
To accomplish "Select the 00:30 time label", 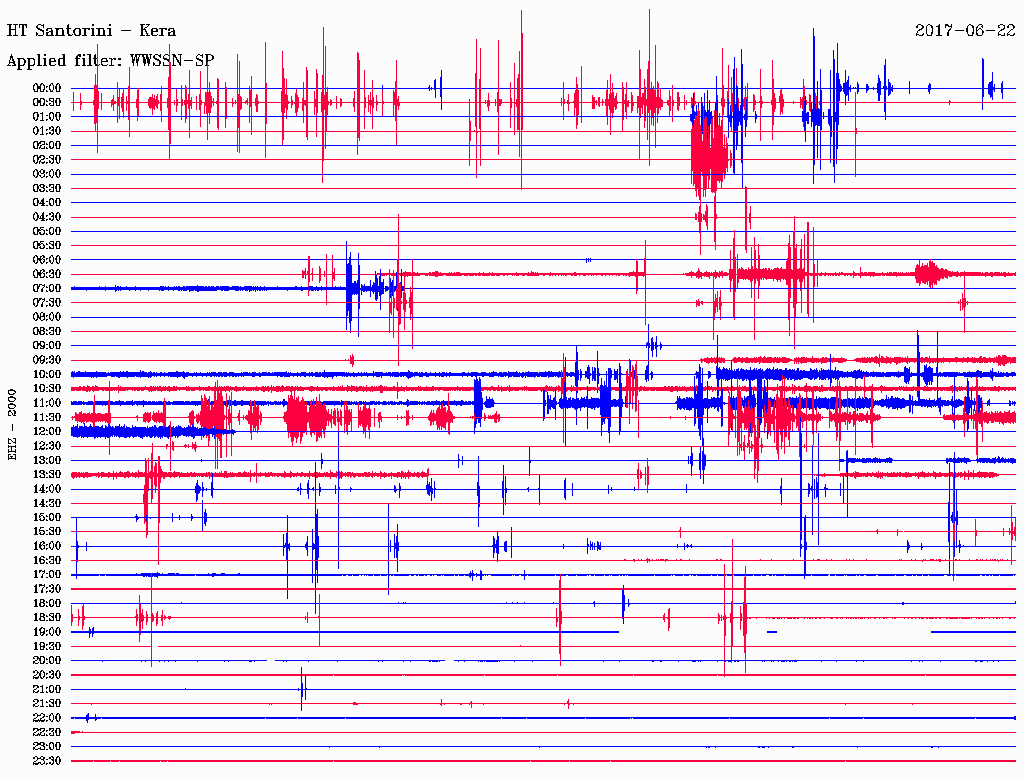I will (x=47, y=103).
